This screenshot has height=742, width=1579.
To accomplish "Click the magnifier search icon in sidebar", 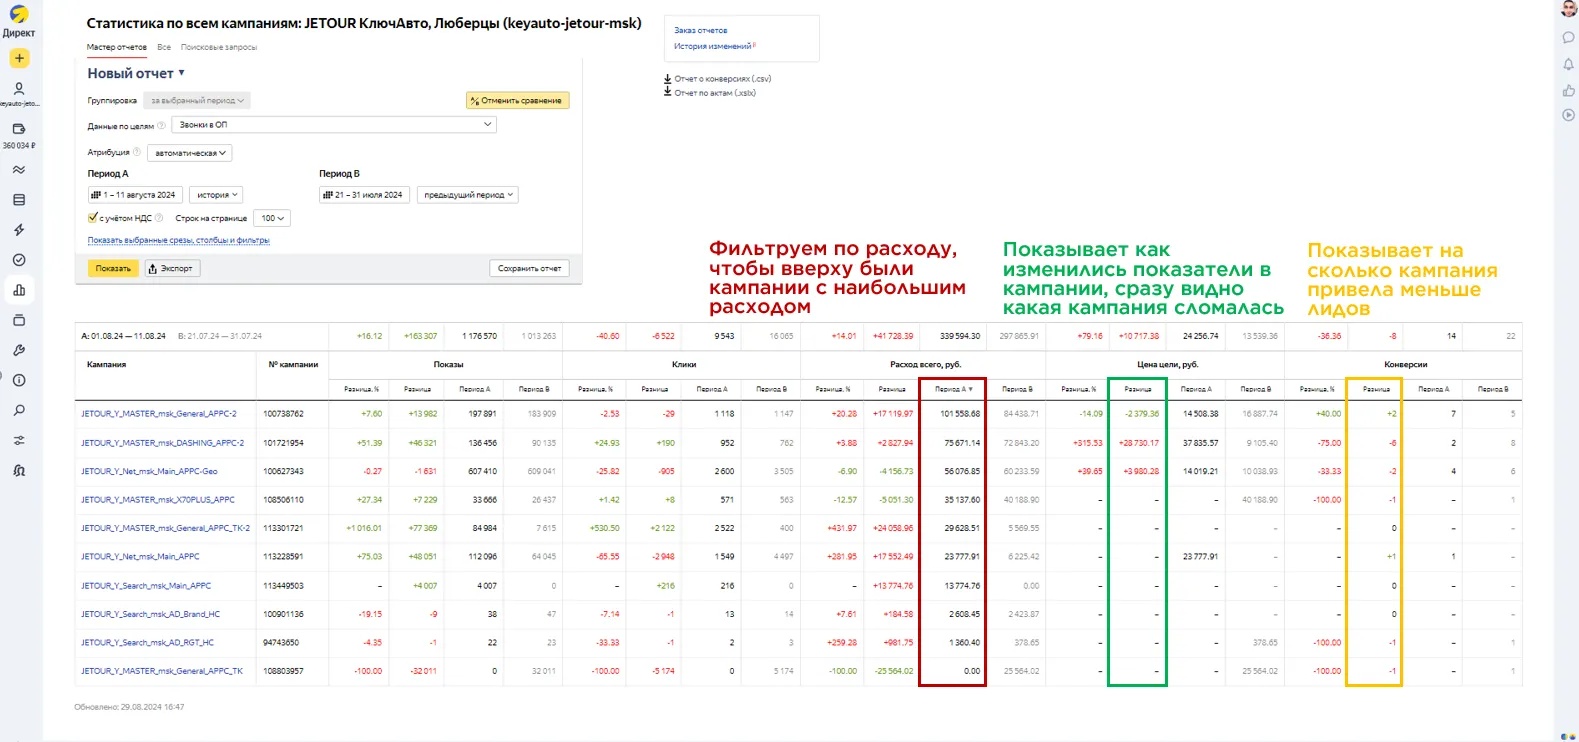I will (19, 410).
